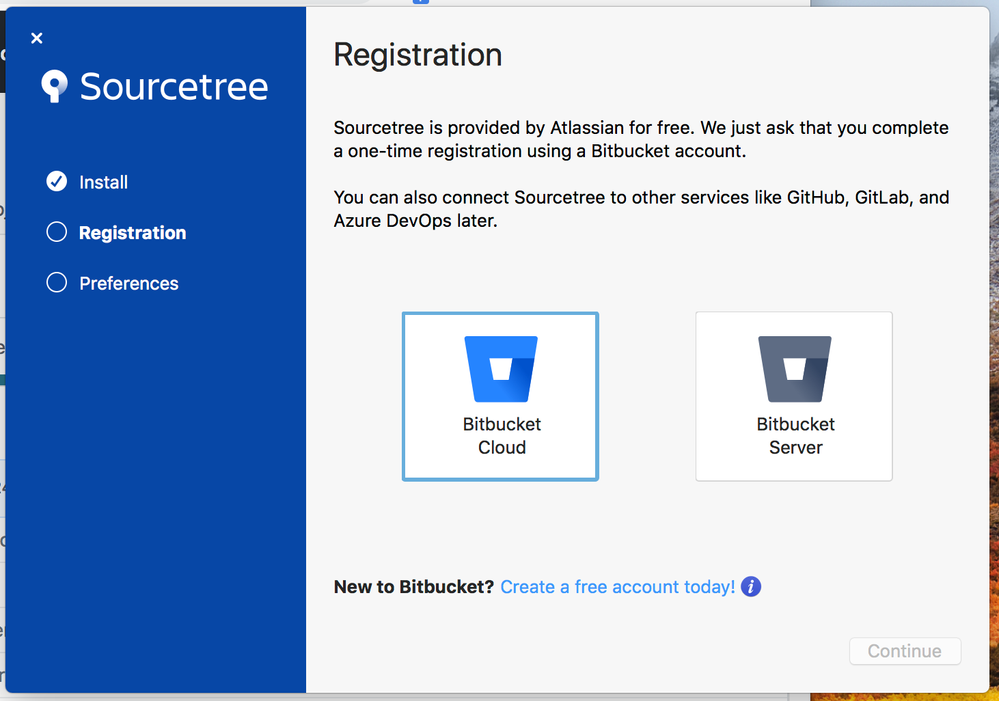Screen dimensions: 999x701
Task: Open the Create a free account today link
Action: click(617, 586)
